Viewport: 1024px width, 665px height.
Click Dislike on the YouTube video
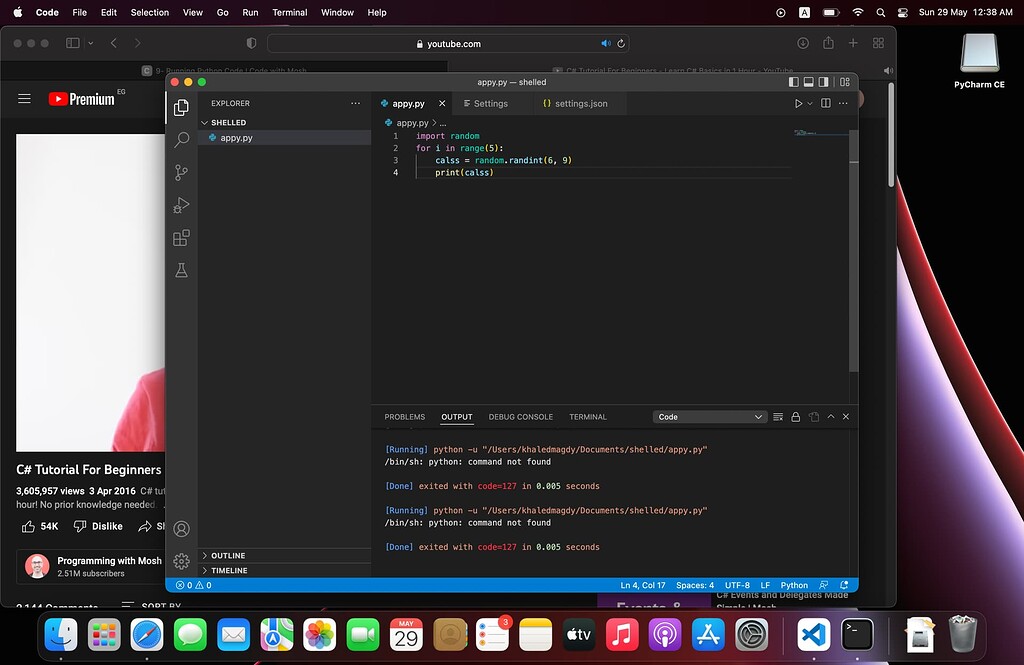(x=99, y=526)
